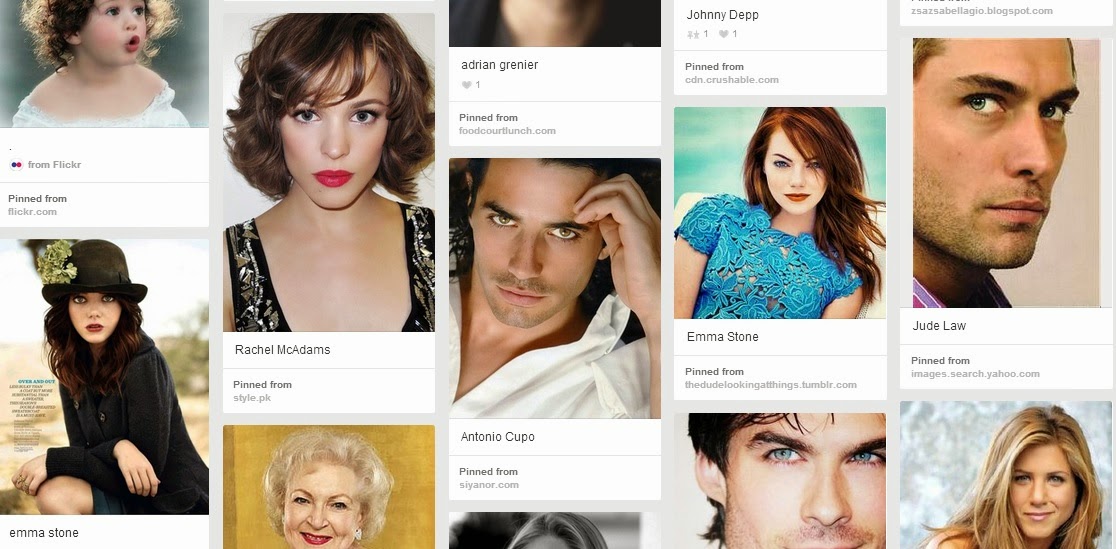The width and height of the screenshot is (1116, 549).
Task: Open the zsazsabellagio.blogspot.com source link
Action: click(981, 11)
